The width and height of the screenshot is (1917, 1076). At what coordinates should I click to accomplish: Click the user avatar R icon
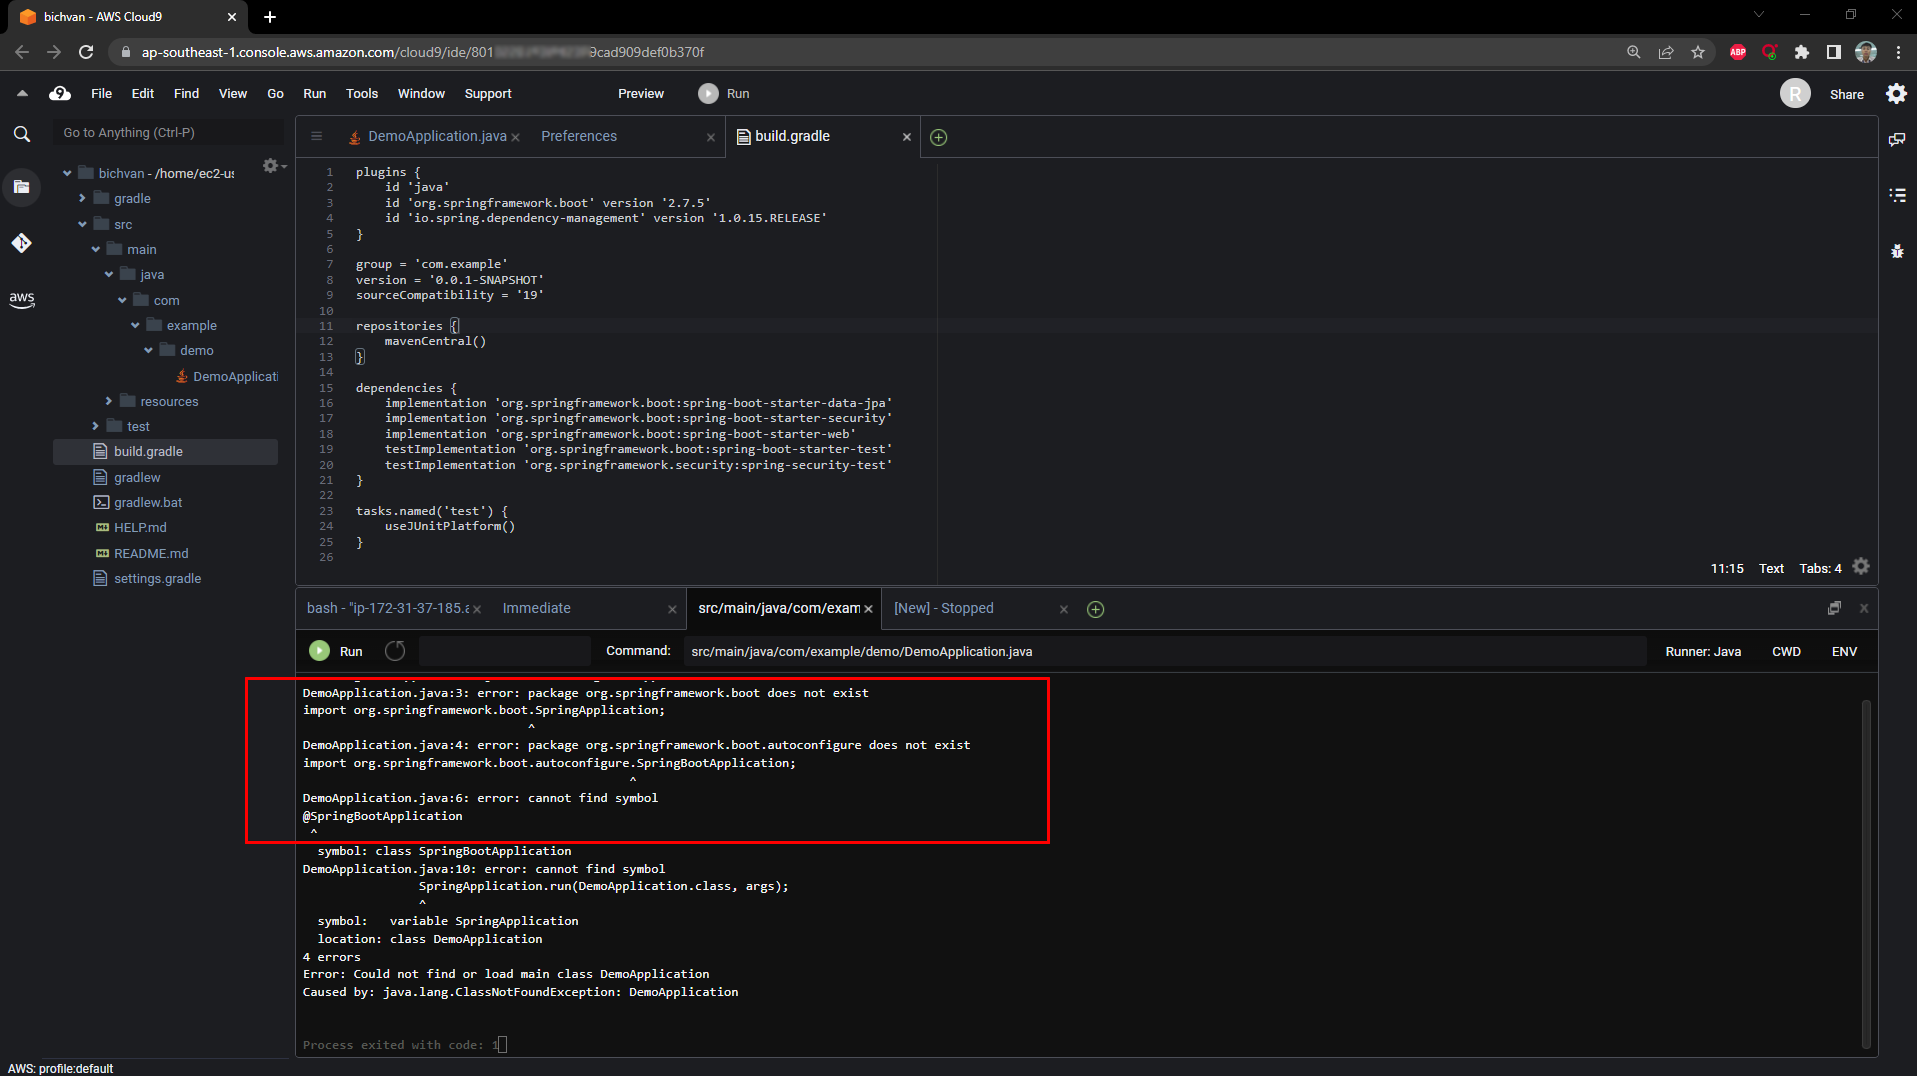pyautogui.click(x=1795, y=93)
